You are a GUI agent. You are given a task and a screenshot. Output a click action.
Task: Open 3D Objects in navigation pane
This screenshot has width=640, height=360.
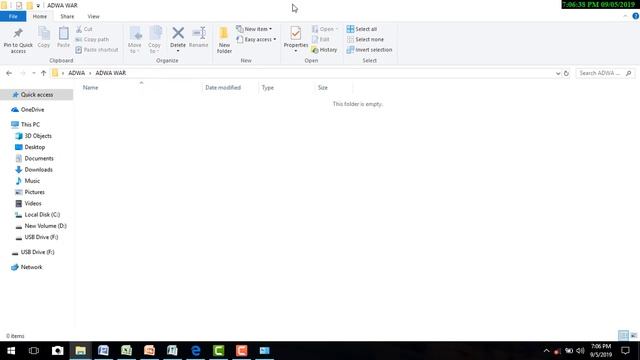[38, 136]
